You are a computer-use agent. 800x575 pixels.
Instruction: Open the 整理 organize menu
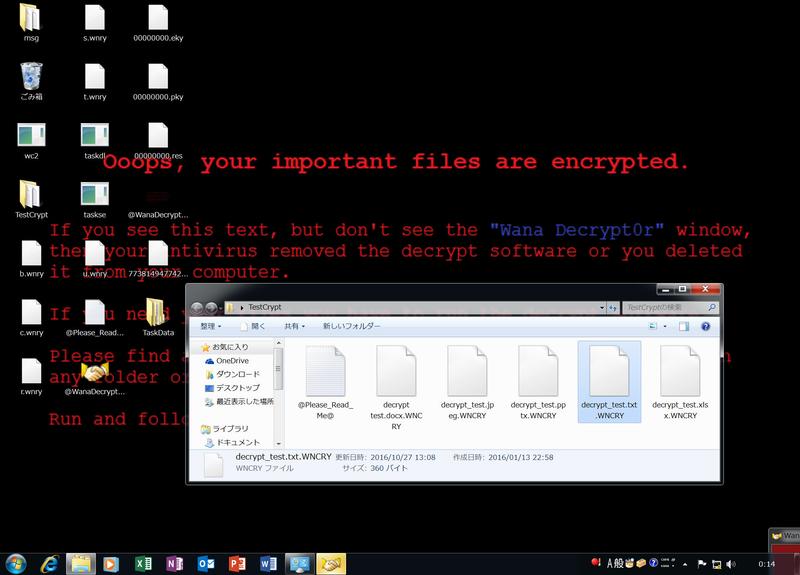point(211,326)
